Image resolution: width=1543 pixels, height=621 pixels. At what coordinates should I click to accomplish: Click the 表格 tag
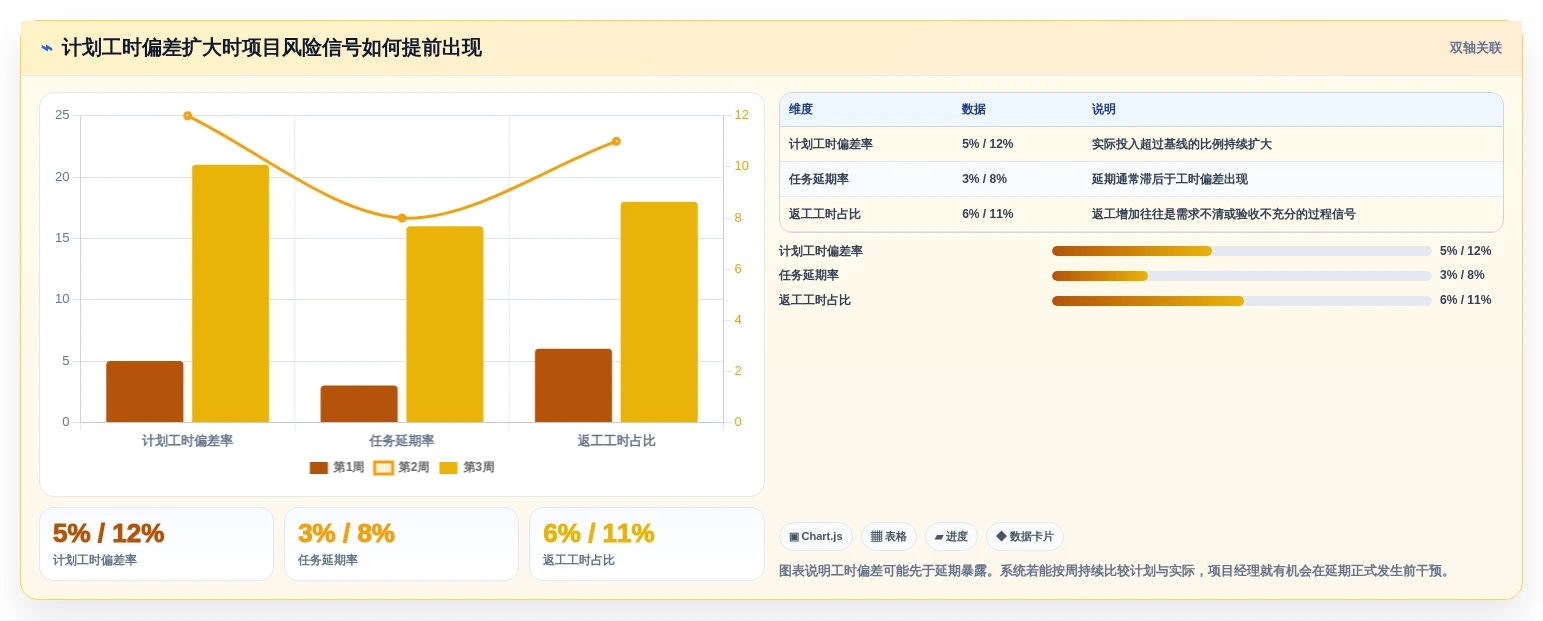[889, 536]
